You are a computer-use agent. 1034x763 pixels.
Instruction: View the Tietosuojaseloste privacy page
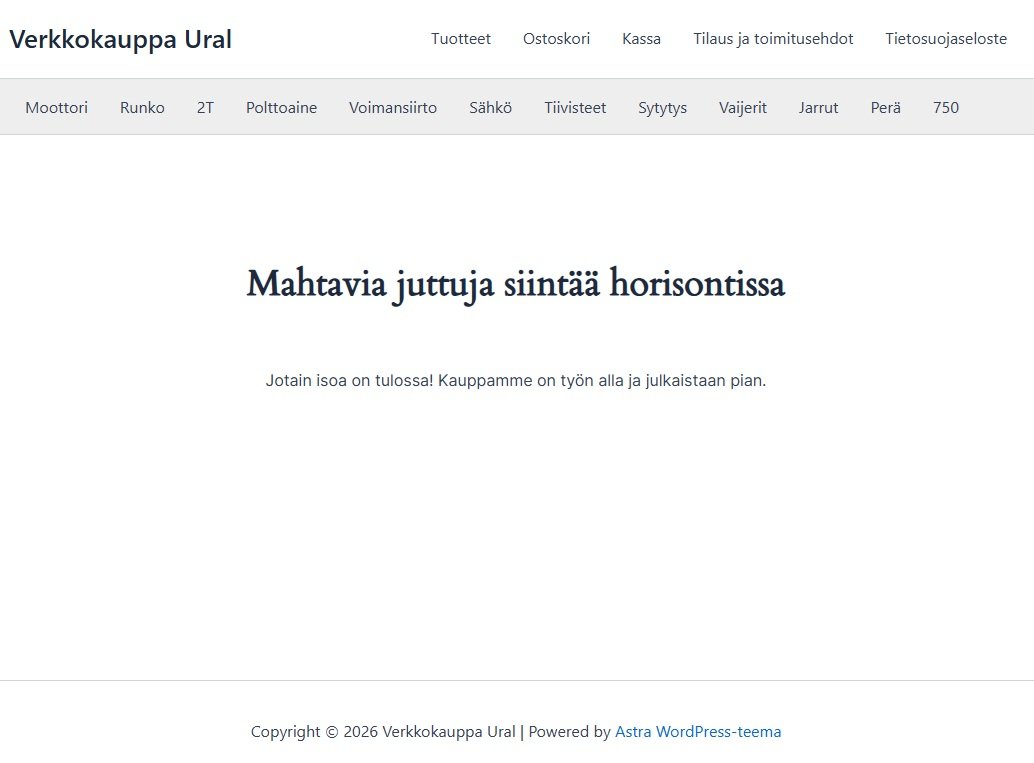946,39
